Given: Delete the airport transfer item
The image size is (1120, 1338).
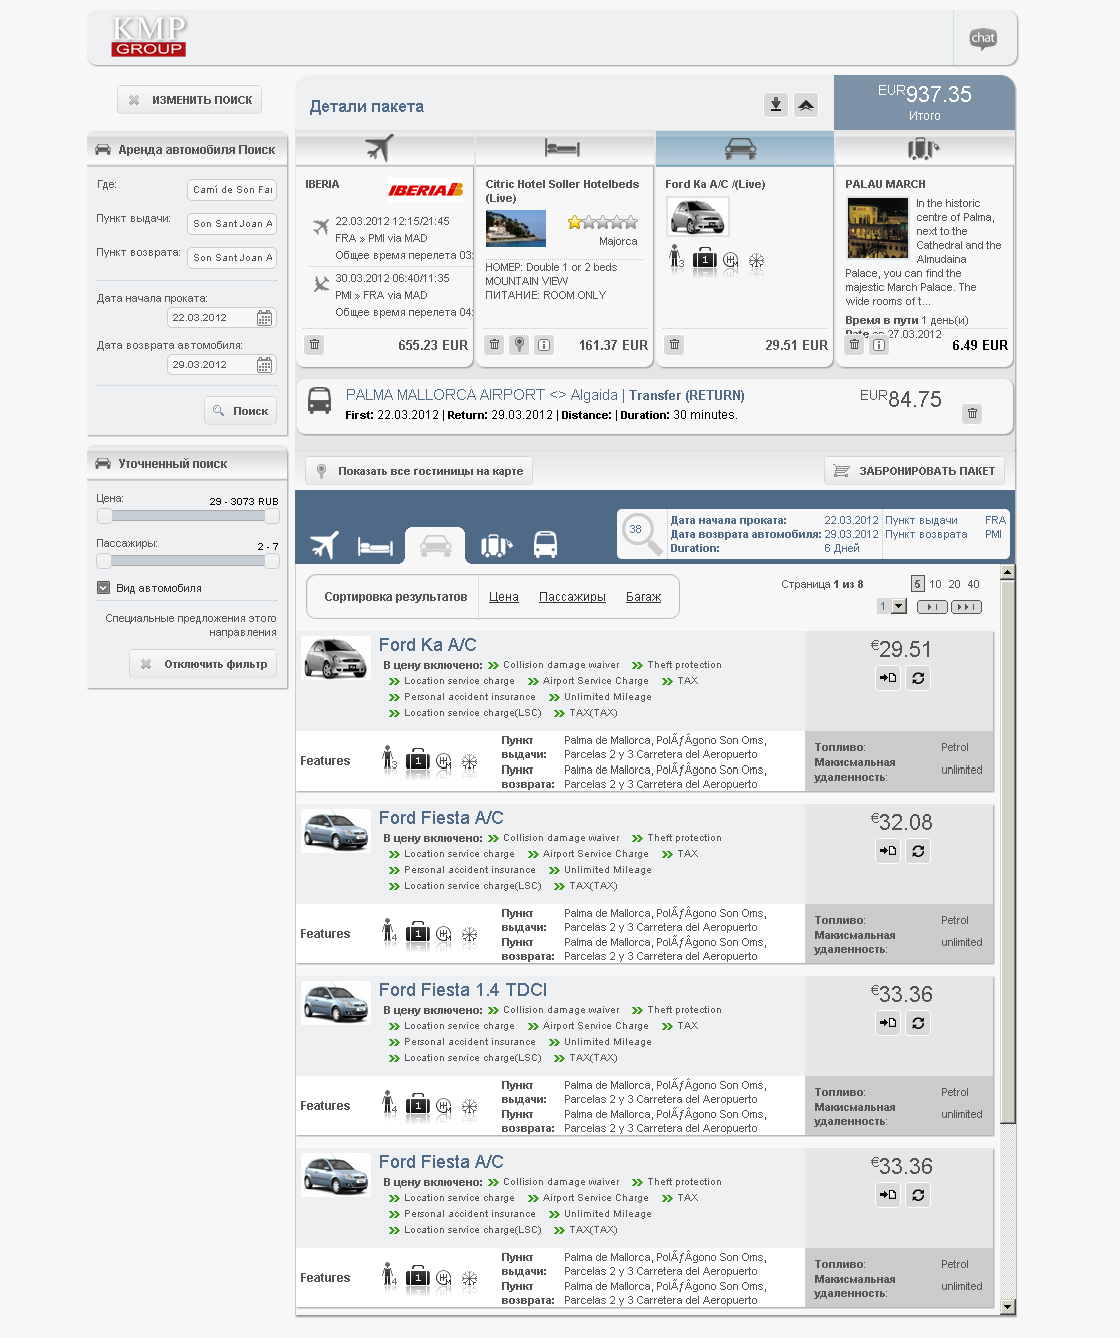Looking at the screenshot, I should (972, 413).
